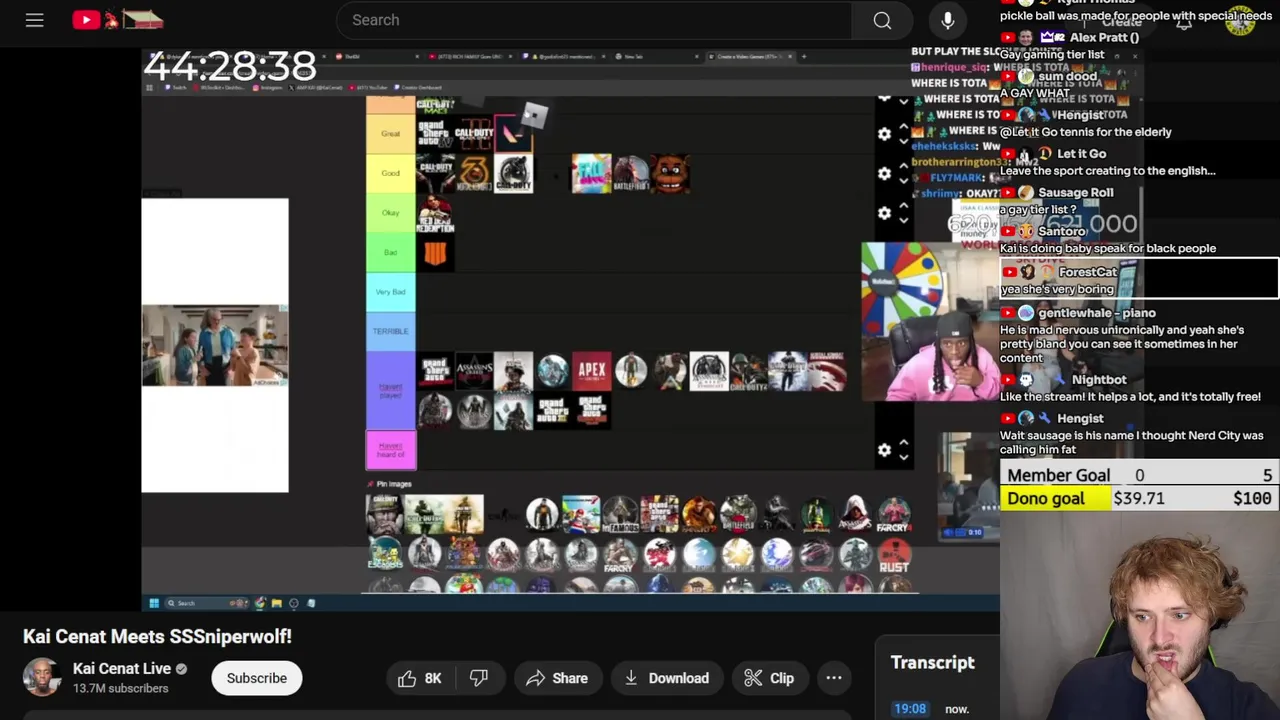Screen dimensions: 1280x720
Task: Focus the YouTube Search input field
Action: coord(595,20)
